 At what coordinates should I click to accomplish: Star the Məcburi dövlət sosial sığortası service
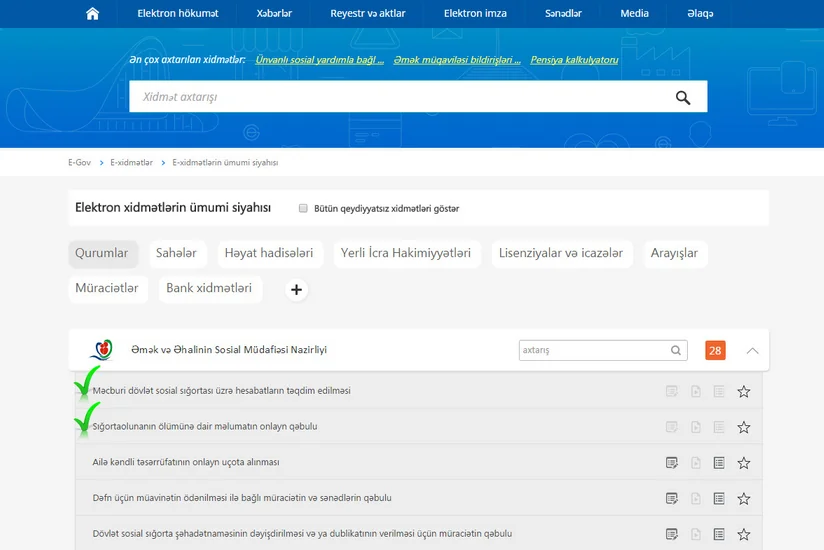click(744, 391)
